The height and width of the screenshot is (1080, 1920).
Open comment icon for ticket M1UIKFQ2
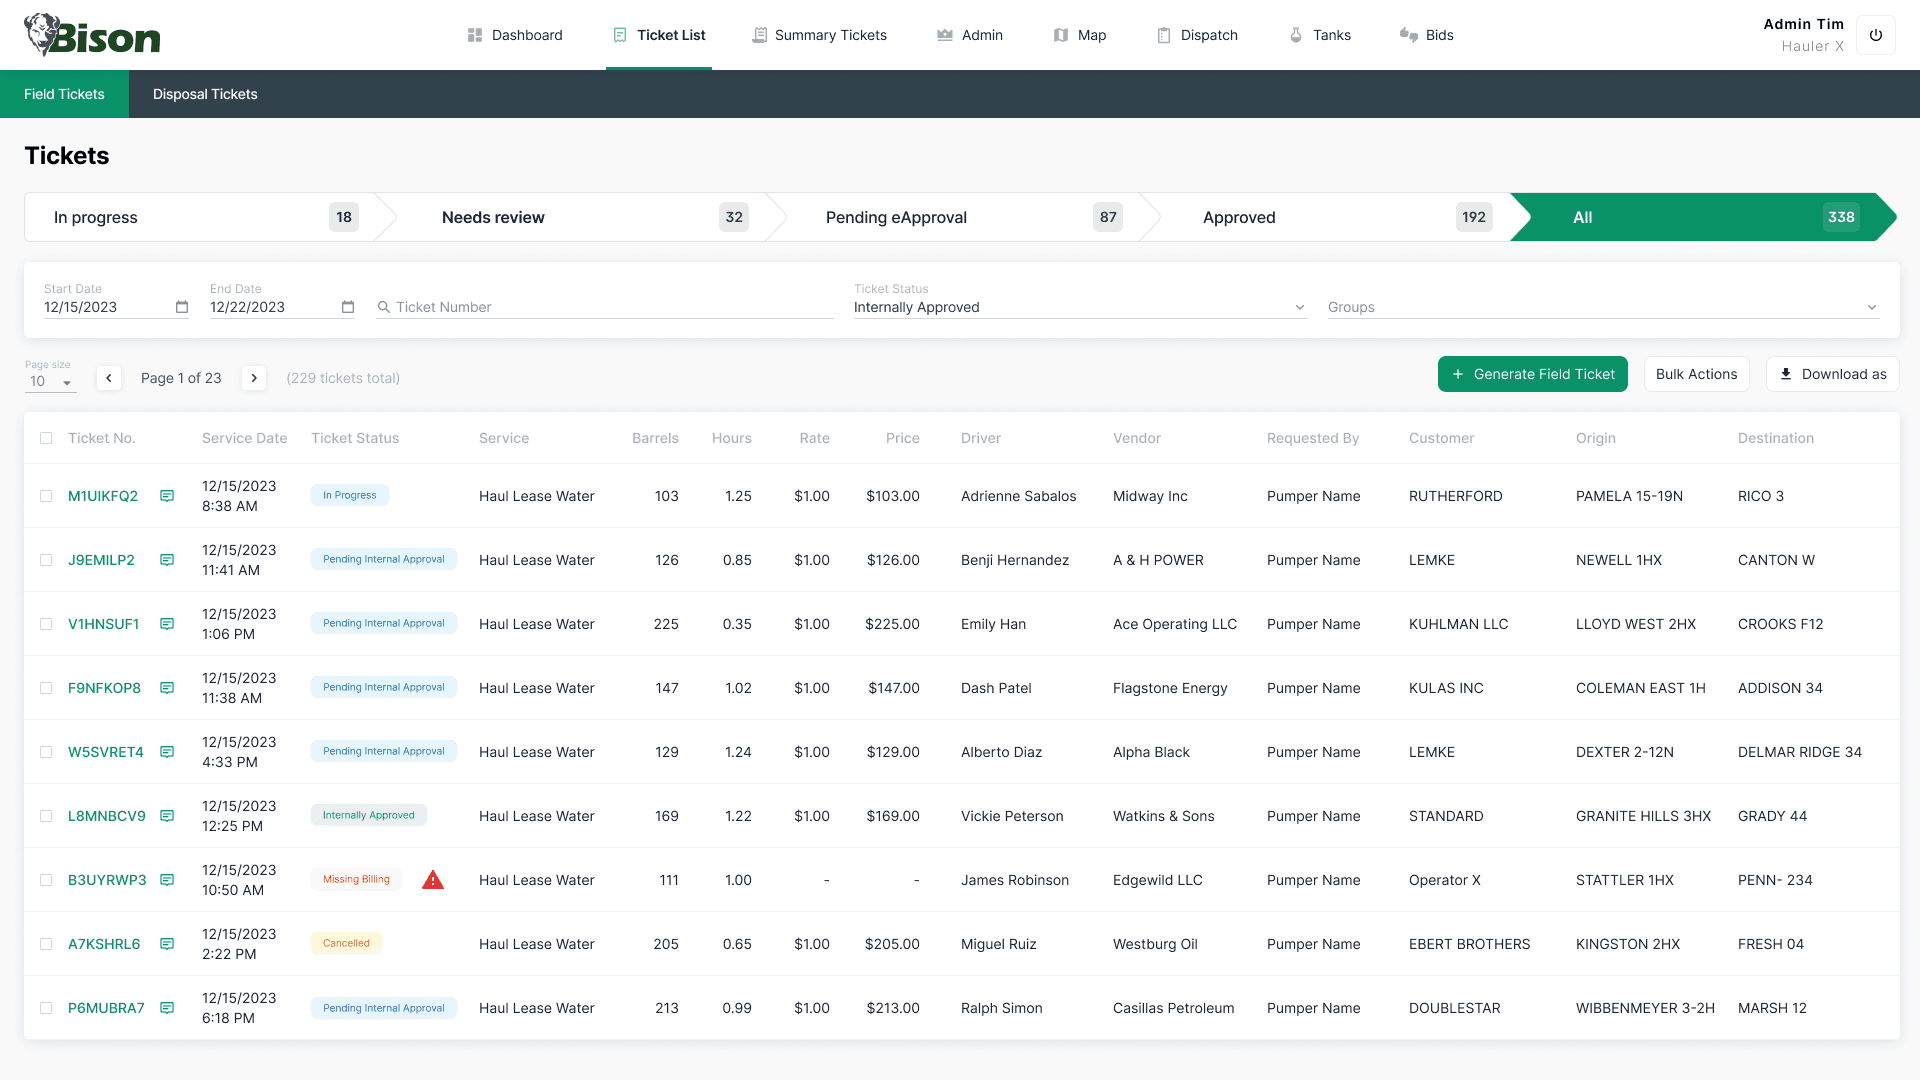[x=167, y=496]
